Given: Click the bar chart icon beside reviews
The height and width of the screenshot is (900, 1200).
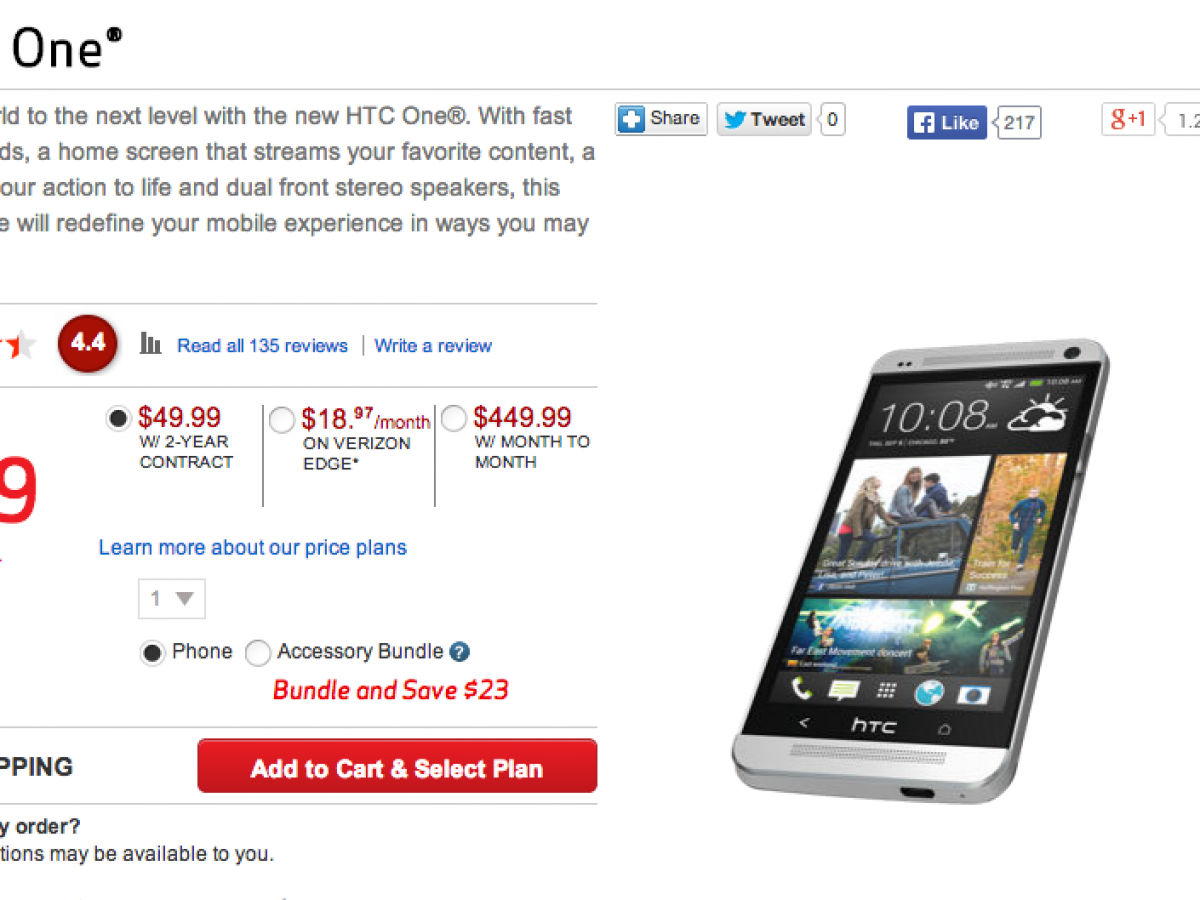Looking at the screenshot, I should coord(151,344).
